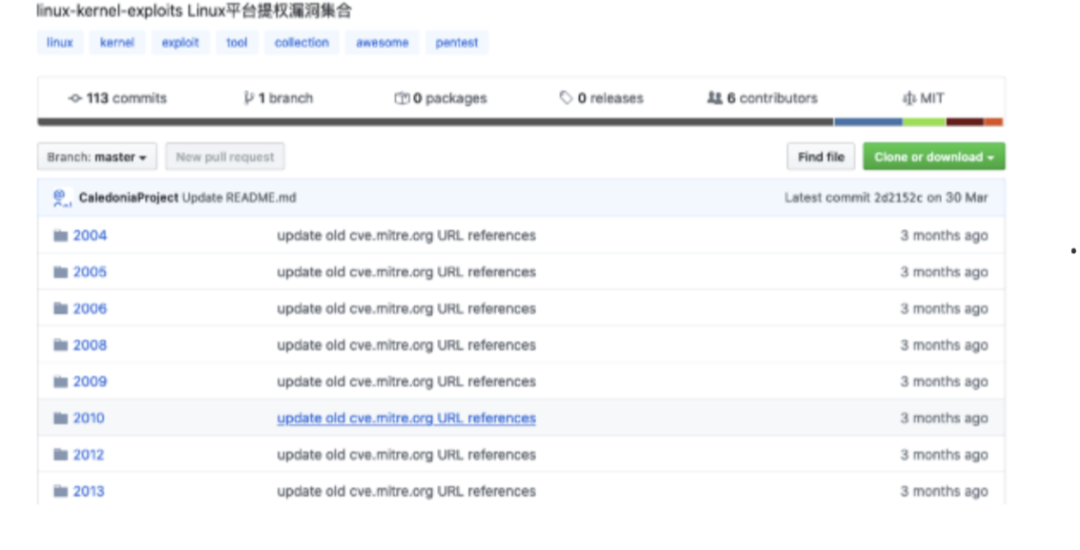Click linux-kernel-exploits repository description text
1080x550 pixels.
194,11
